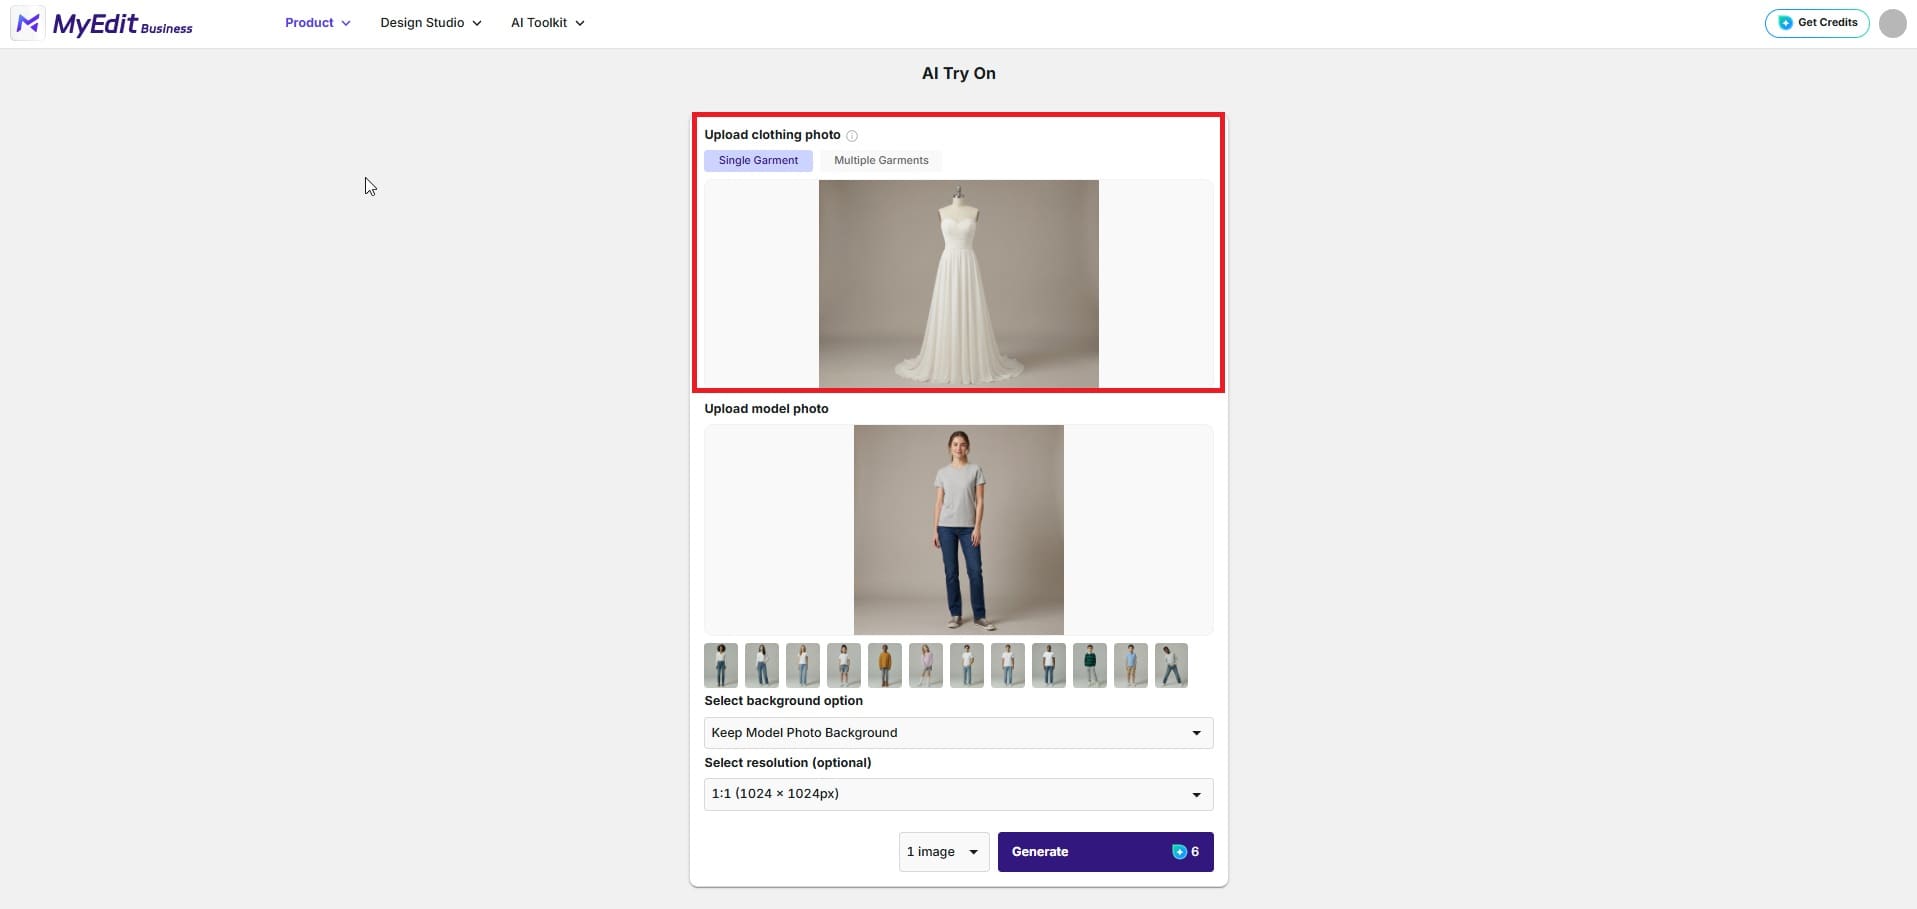Open the Design Studio menu
The image size is (1917, 909).
429,22
